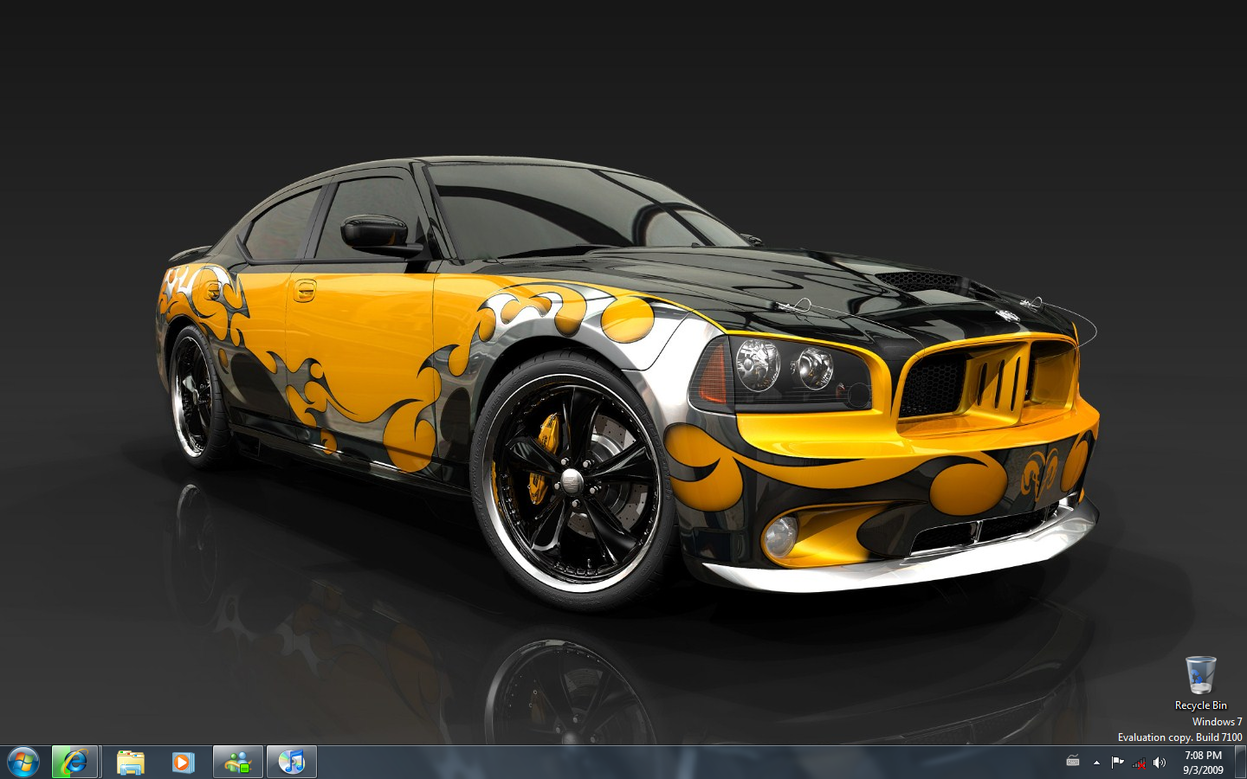Viewport: 1247px width, 779px height.
Task: Switch to iTunes in the taskbar
Action: point(292,762)
